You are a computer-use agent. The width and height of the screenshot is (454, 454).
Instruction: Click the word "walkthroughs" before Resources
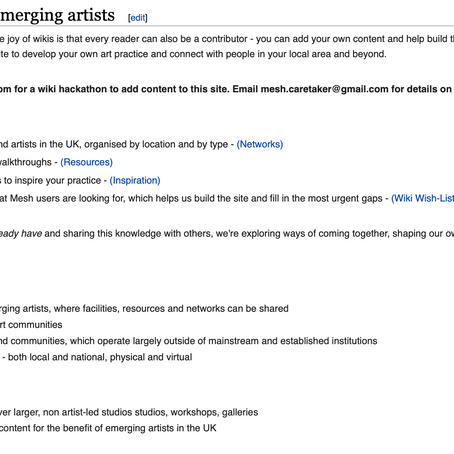(26, 162)
